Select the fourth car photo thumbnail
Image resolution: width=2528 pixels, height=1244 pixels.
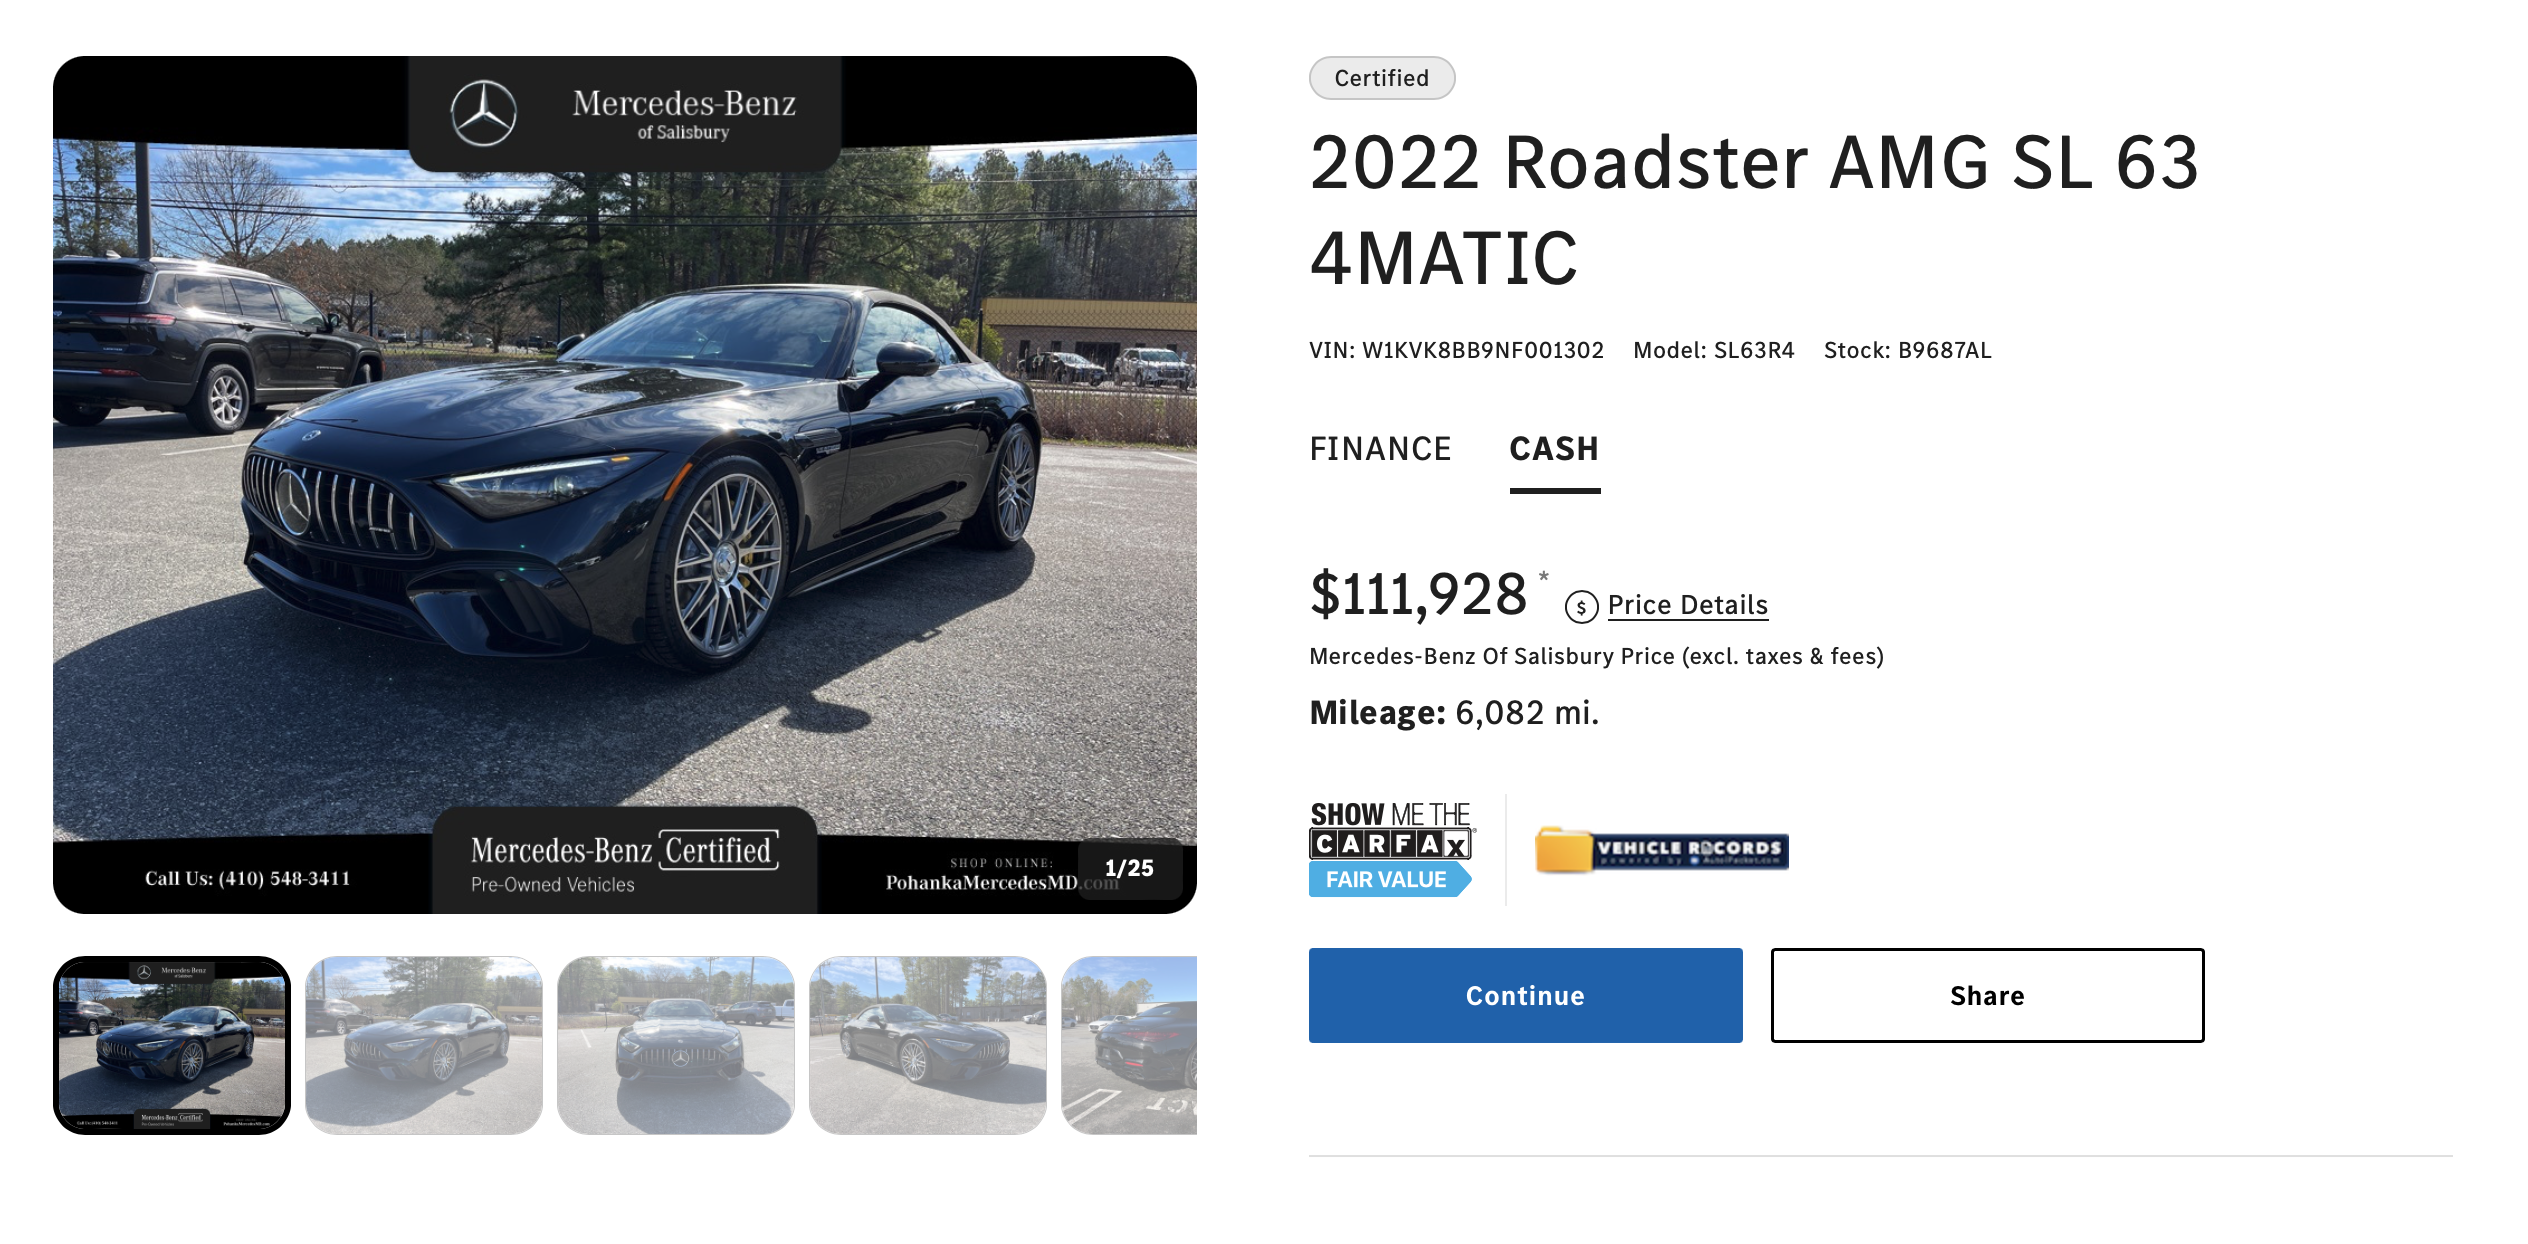tap(928, 1045)
